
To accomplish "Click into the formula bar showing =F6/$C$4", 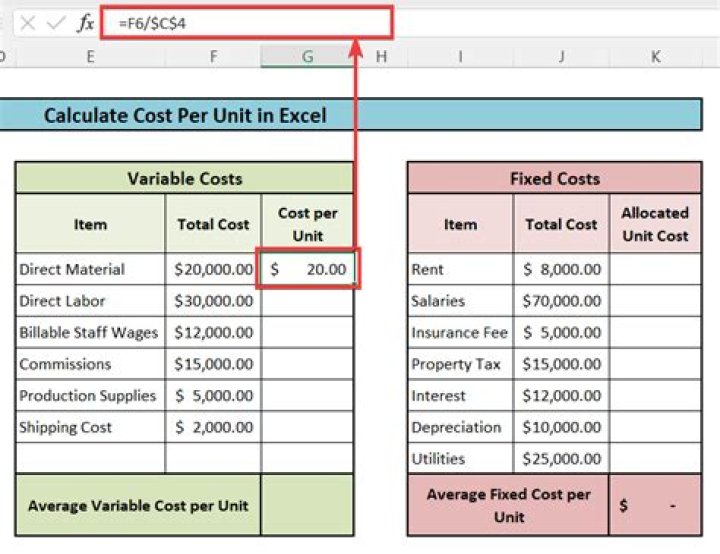I will pyautogui.click(x=247, y=23).
